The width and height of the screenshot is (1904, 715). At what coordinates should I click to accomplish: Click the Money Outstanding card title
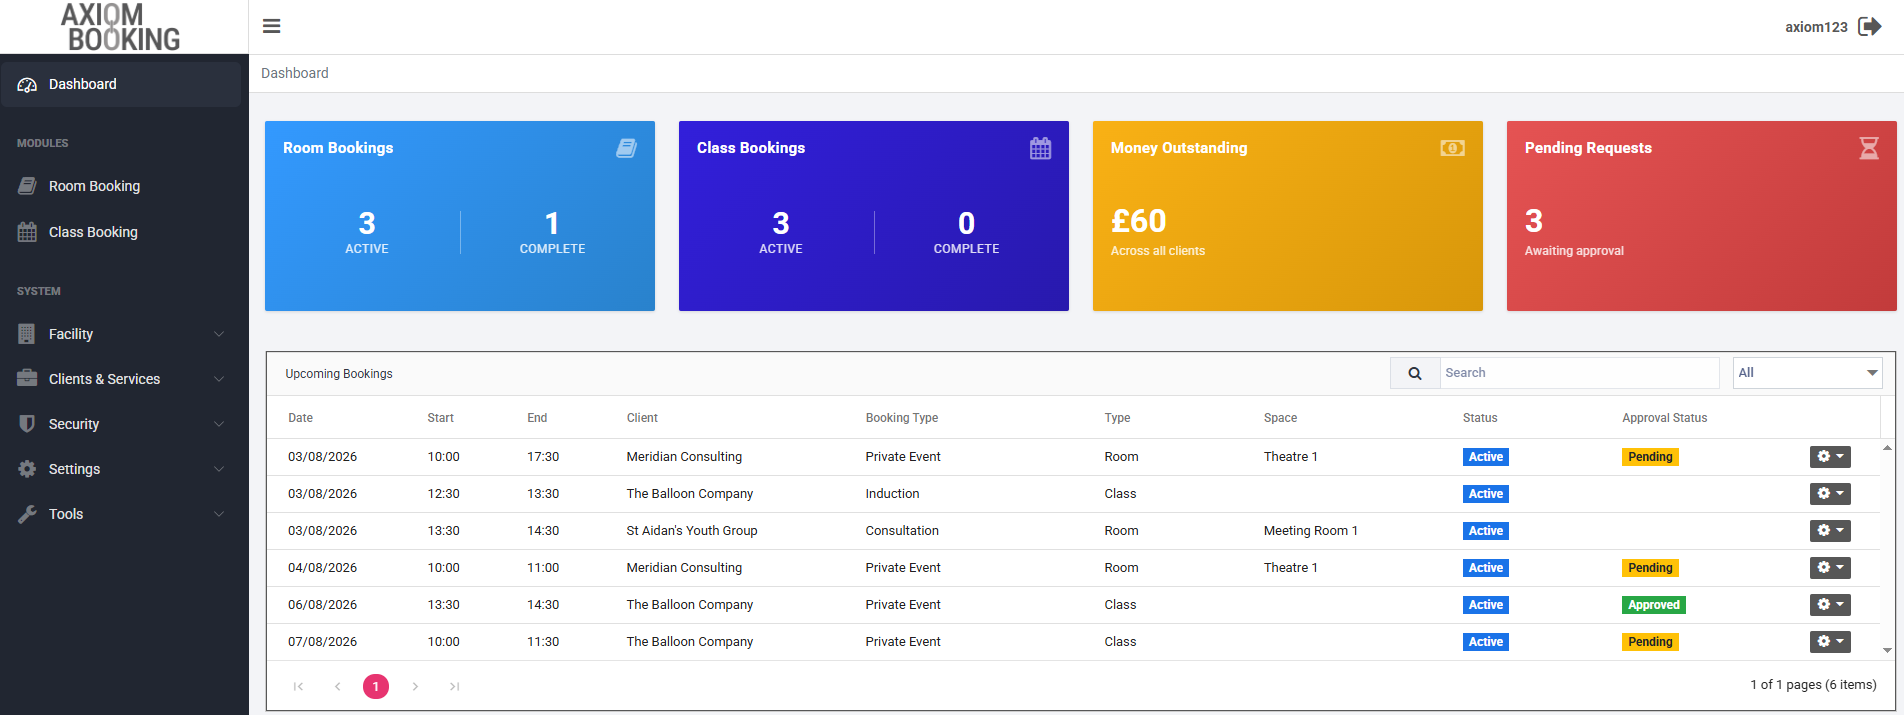pyautogui.click(x=1179, y=148)
